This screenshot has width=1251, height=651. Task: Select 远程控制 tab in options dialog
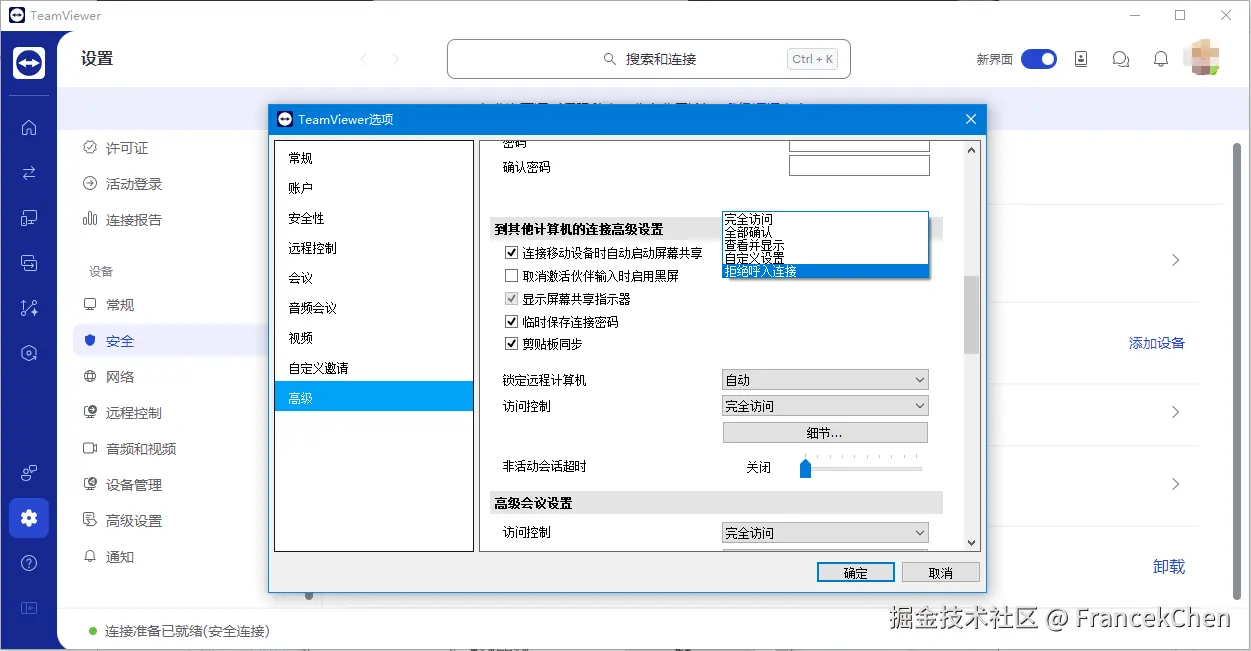373,248
